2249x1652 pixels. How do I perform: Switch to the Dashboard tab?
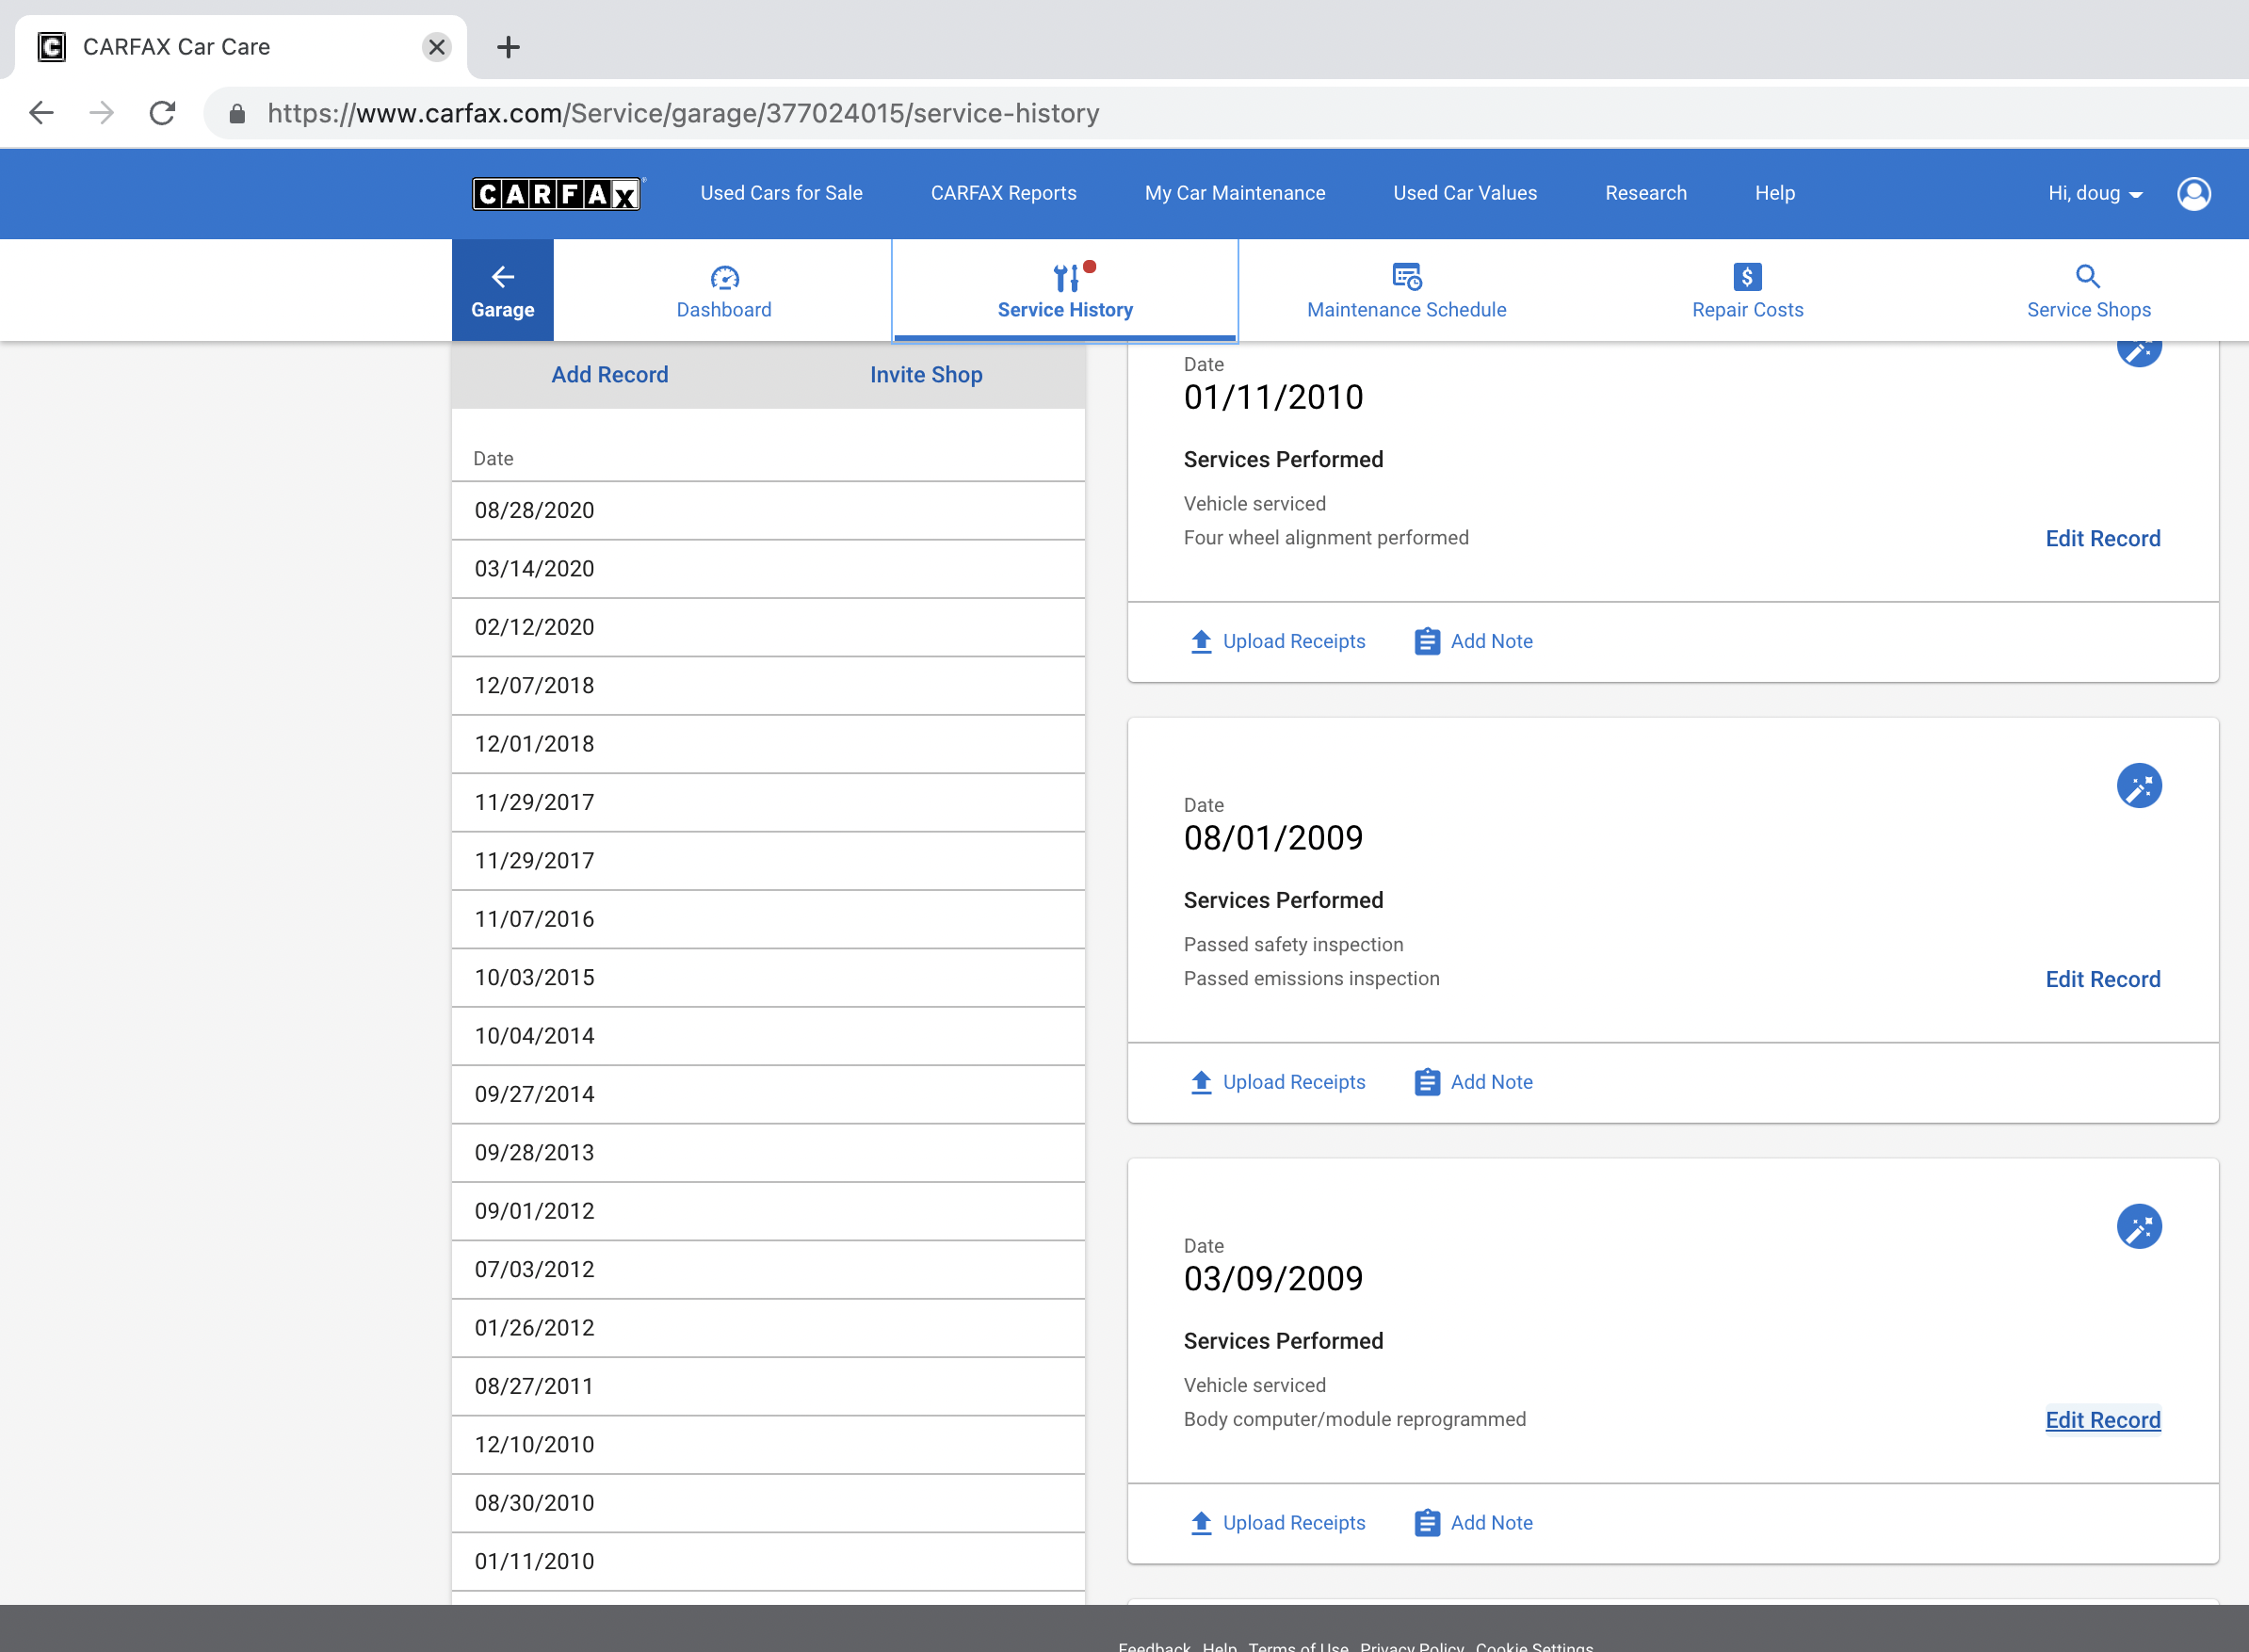723,291
